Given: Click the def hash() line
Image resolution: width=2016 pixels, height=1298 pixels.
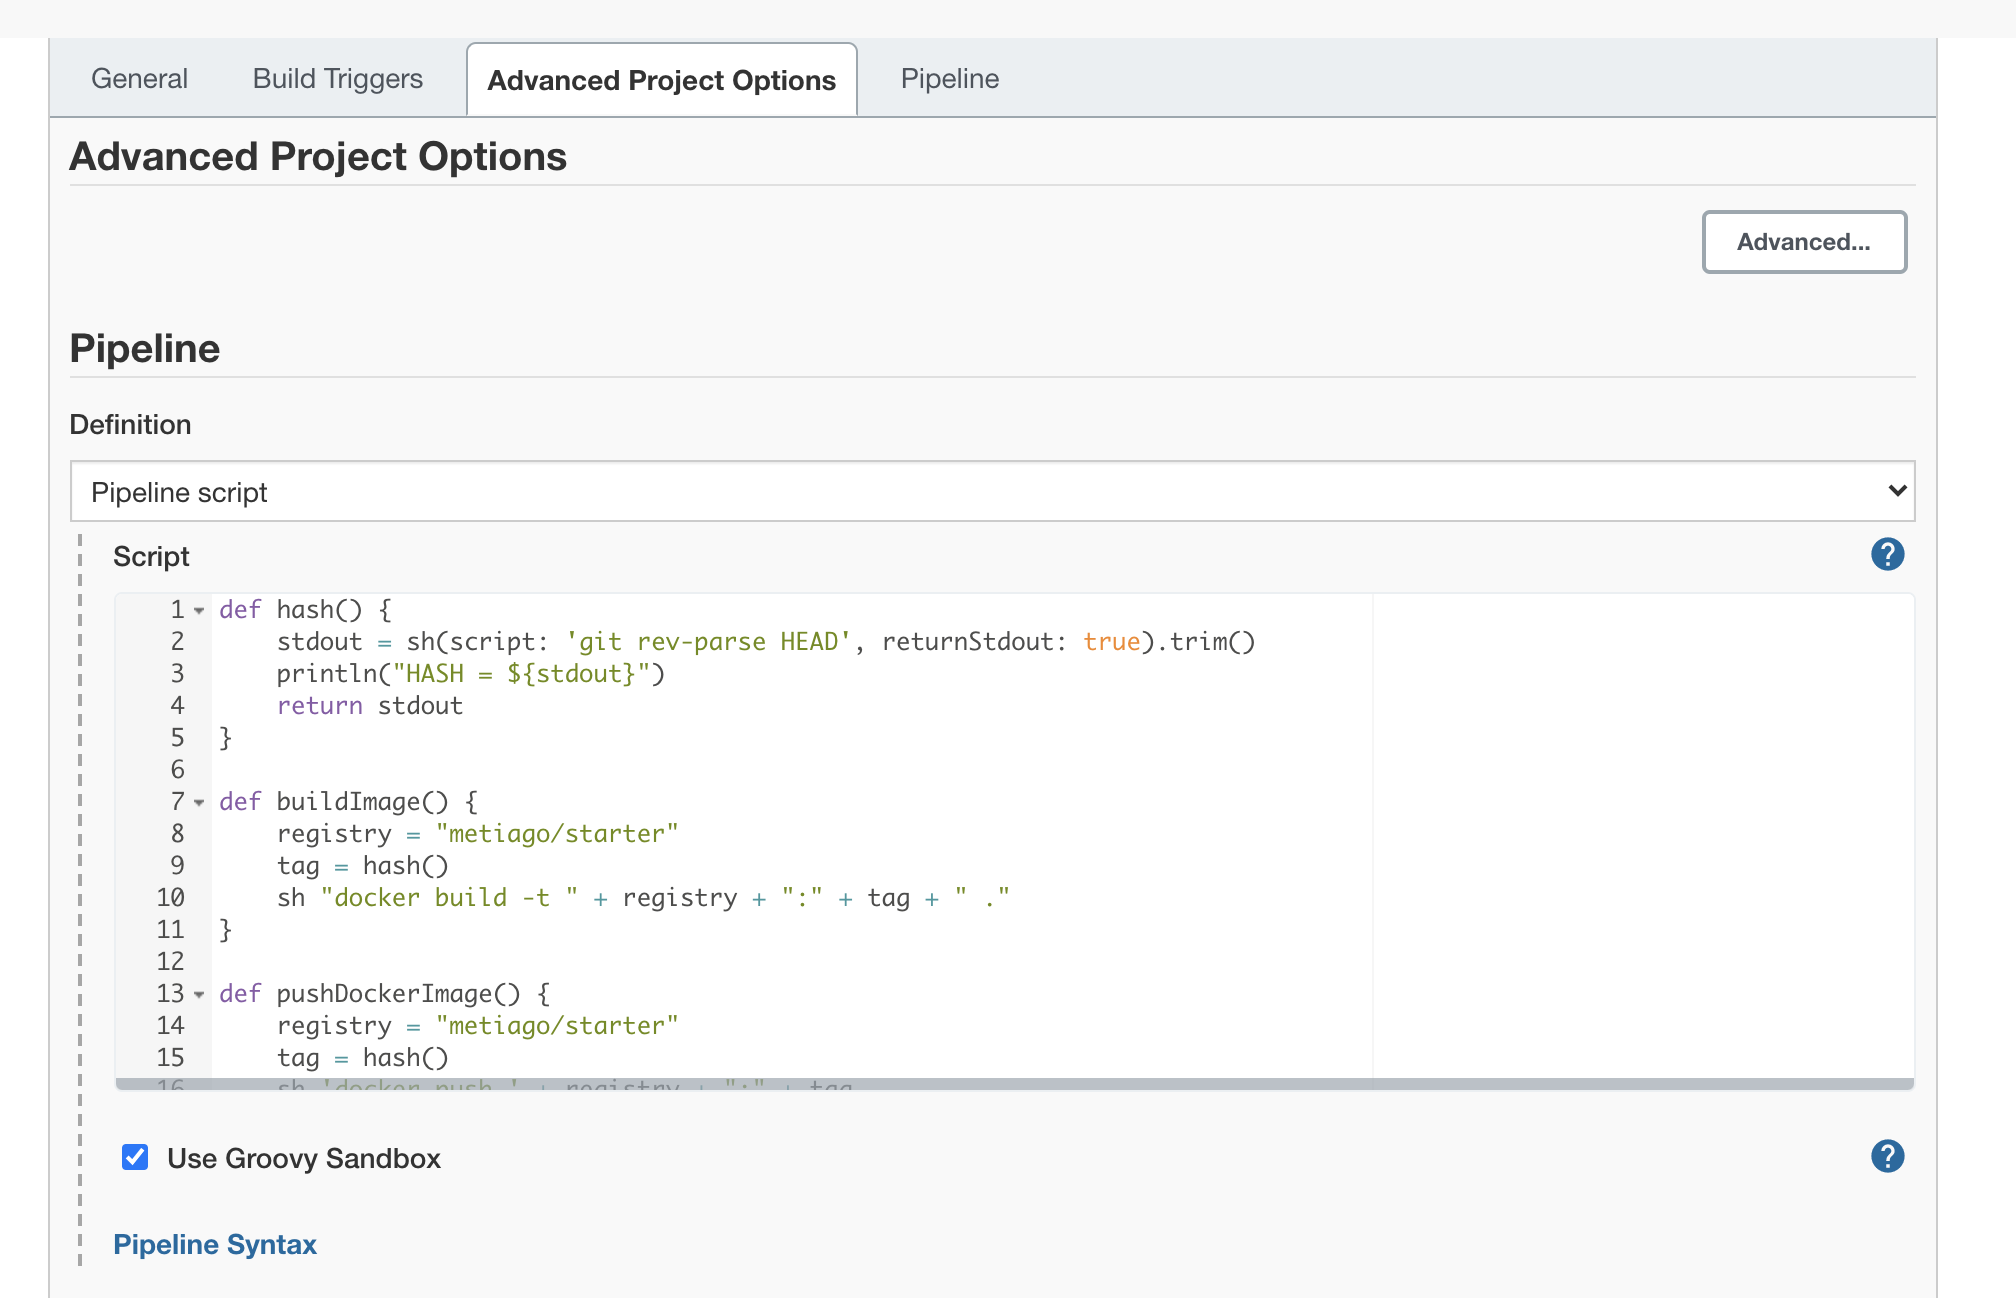Looking at the screenshot, I should [306, 610].
